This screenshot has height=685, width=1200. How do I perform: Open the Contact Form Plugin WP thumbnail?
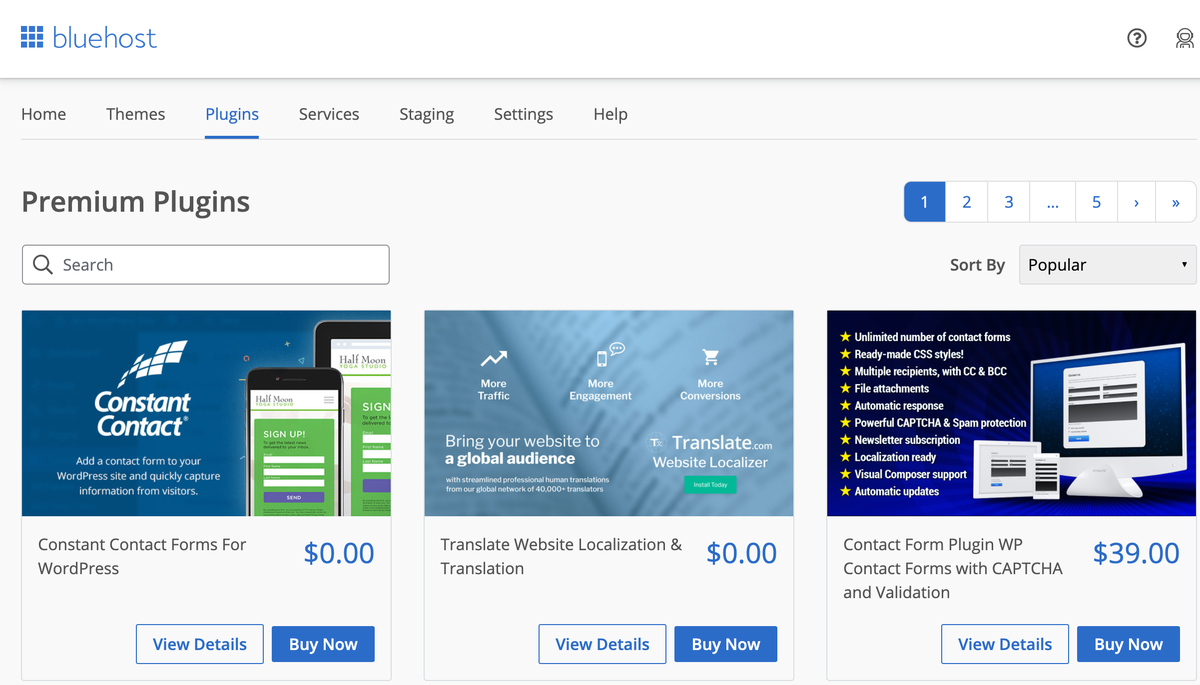(1012, 413)
